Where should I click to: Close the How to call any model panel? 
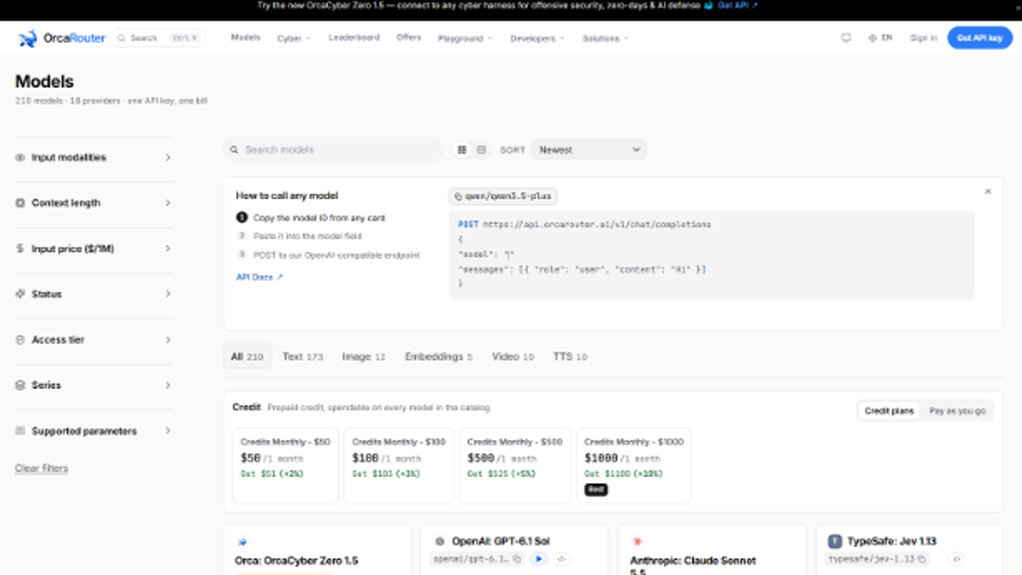tap(988, 192)
